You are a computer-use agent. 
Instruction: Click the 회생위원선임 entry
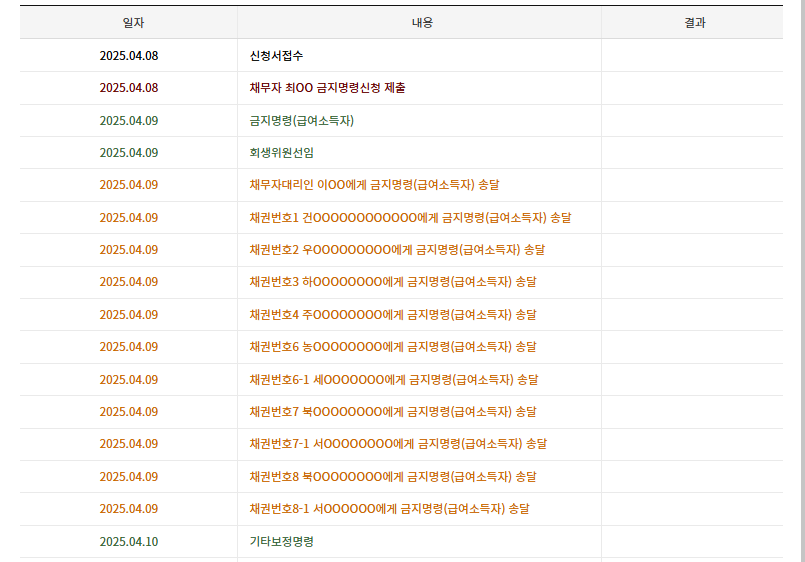[x=281, y=153]
